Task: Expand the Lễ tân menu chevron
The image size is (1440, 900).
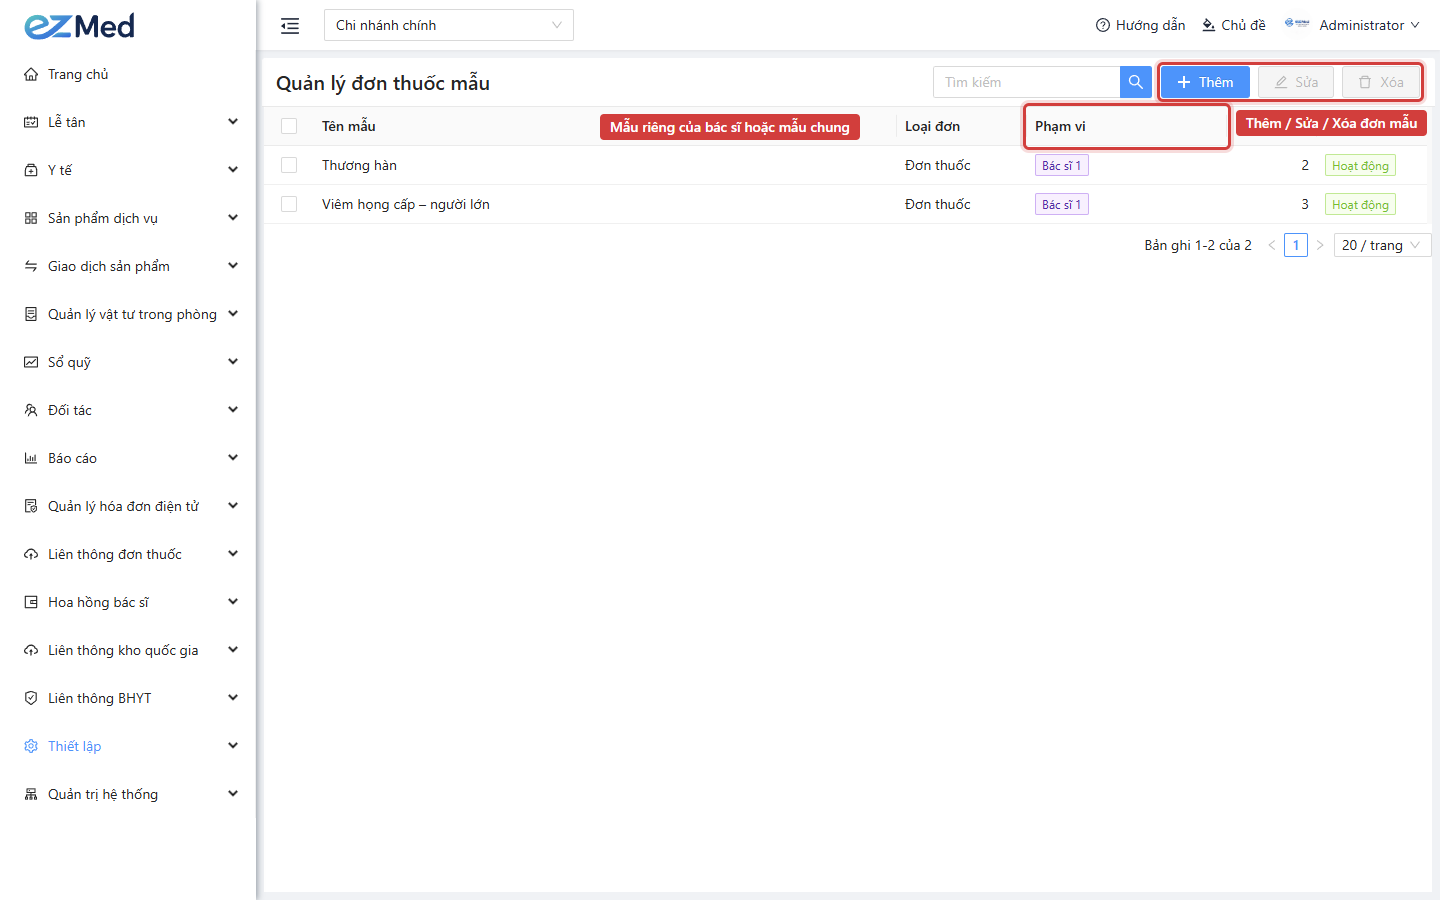Action: pyautogui.click(x=233, y=122)
